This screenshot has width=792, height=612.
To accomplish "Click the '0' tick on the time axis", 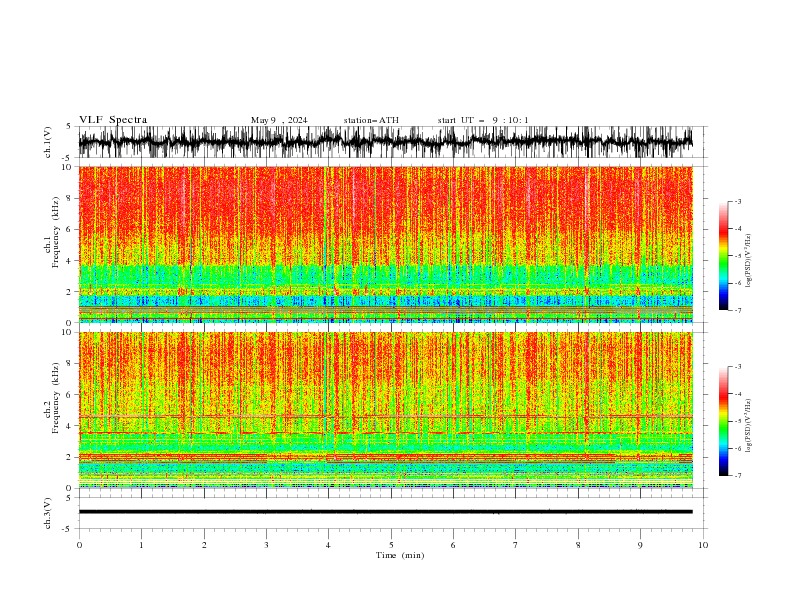I will pyautogui.click(x=79, y=545).
